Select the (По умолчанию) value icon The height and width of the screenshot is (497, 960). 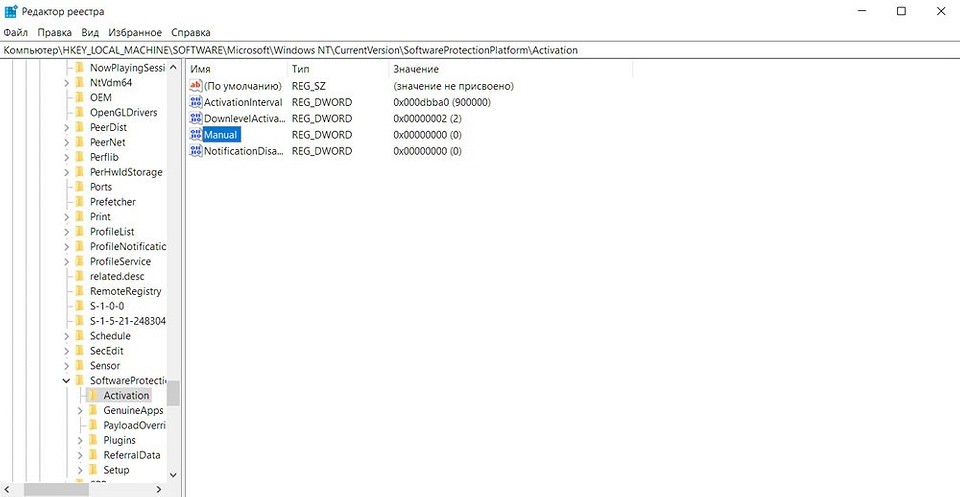[x=196, y=86]
